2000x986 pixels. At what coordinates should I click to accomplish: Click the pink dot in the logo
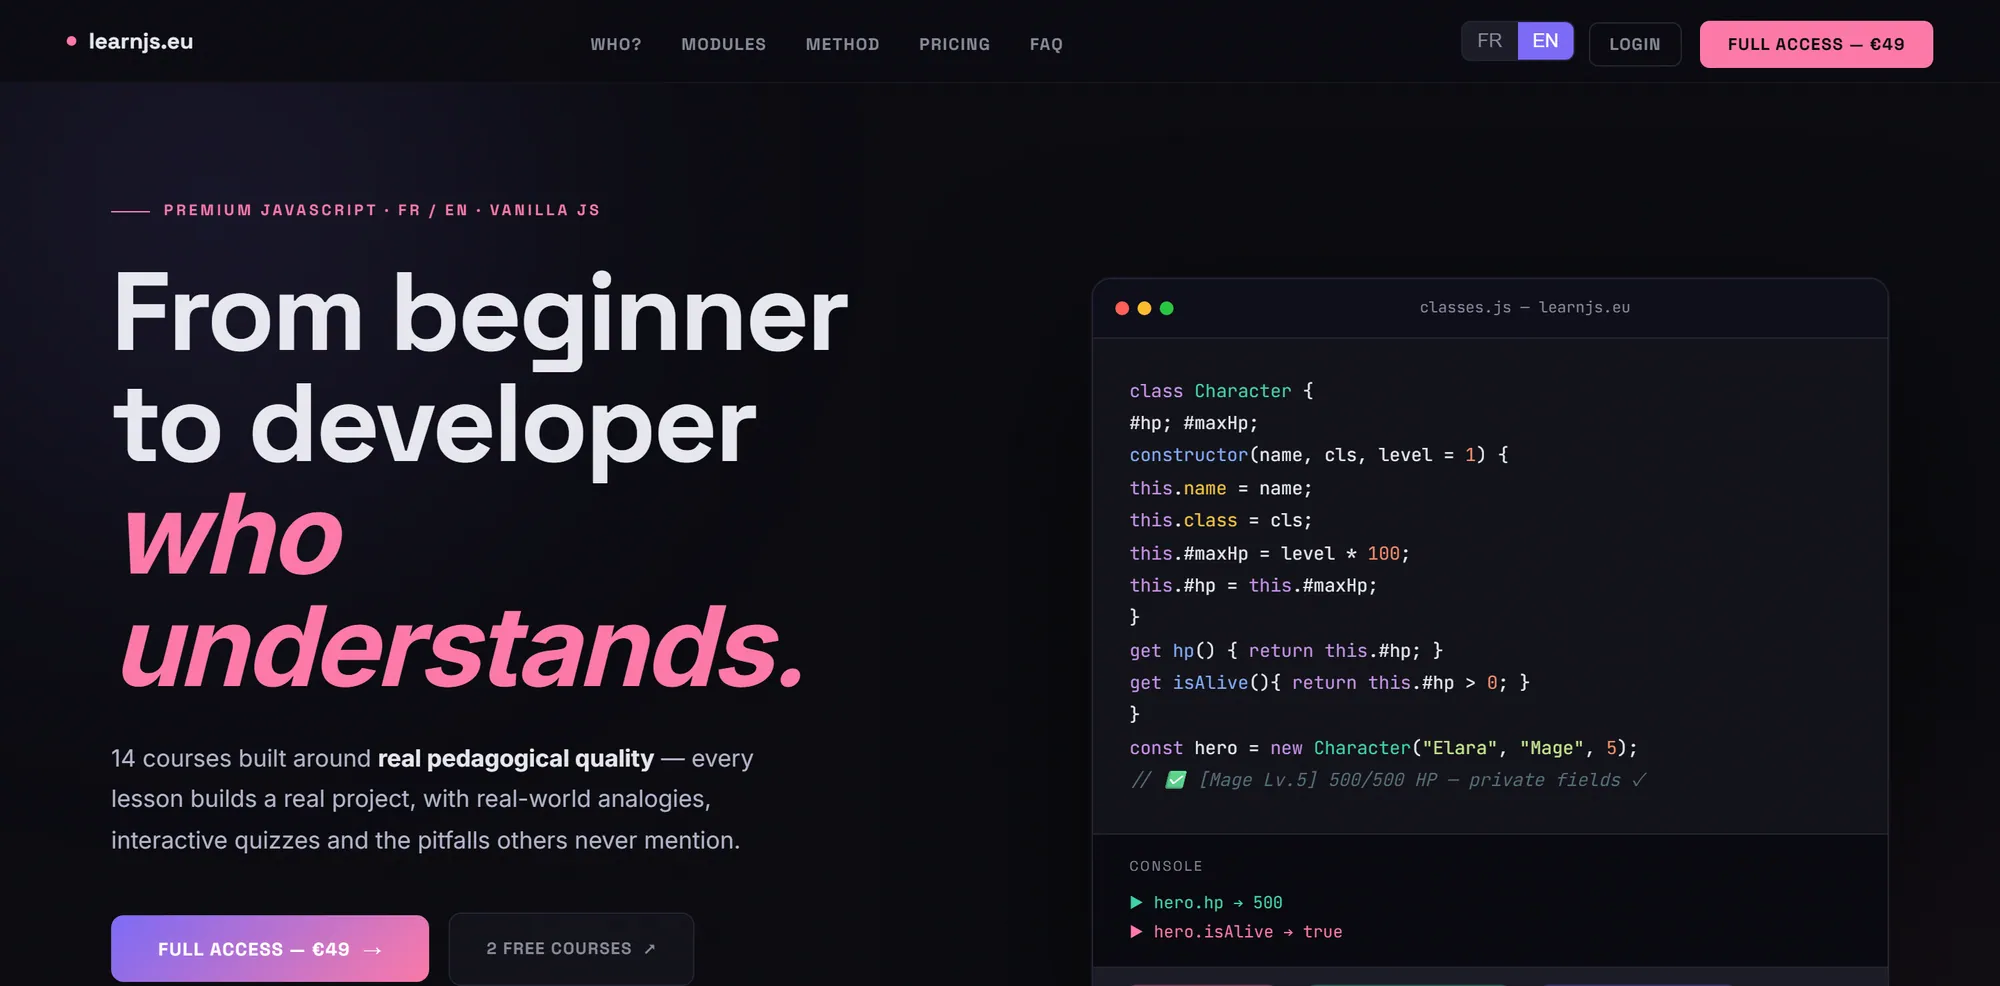point(71,41)
